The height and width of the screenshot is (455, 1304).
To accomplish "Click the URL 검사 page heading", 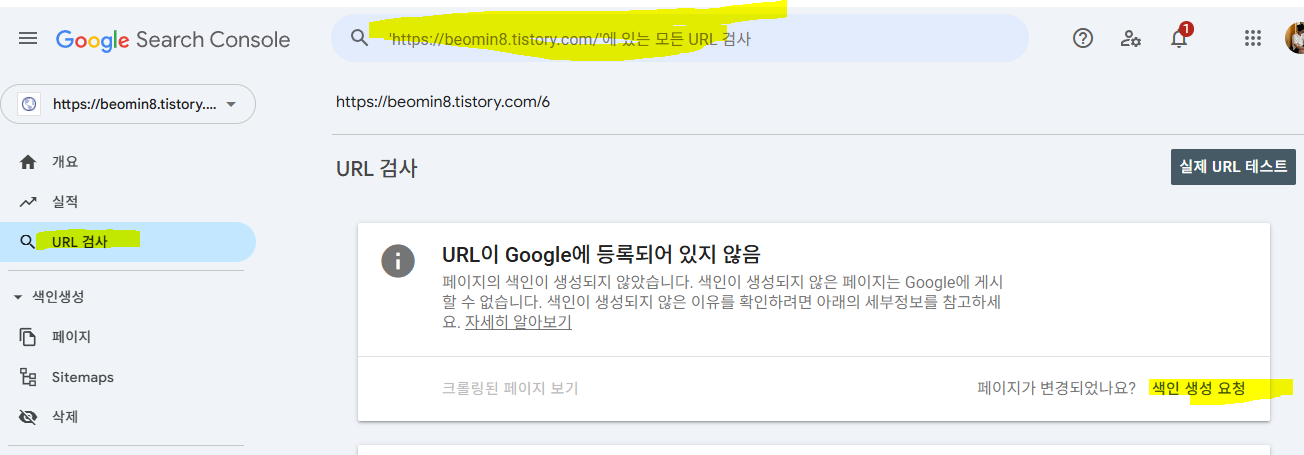I will 376,168.
